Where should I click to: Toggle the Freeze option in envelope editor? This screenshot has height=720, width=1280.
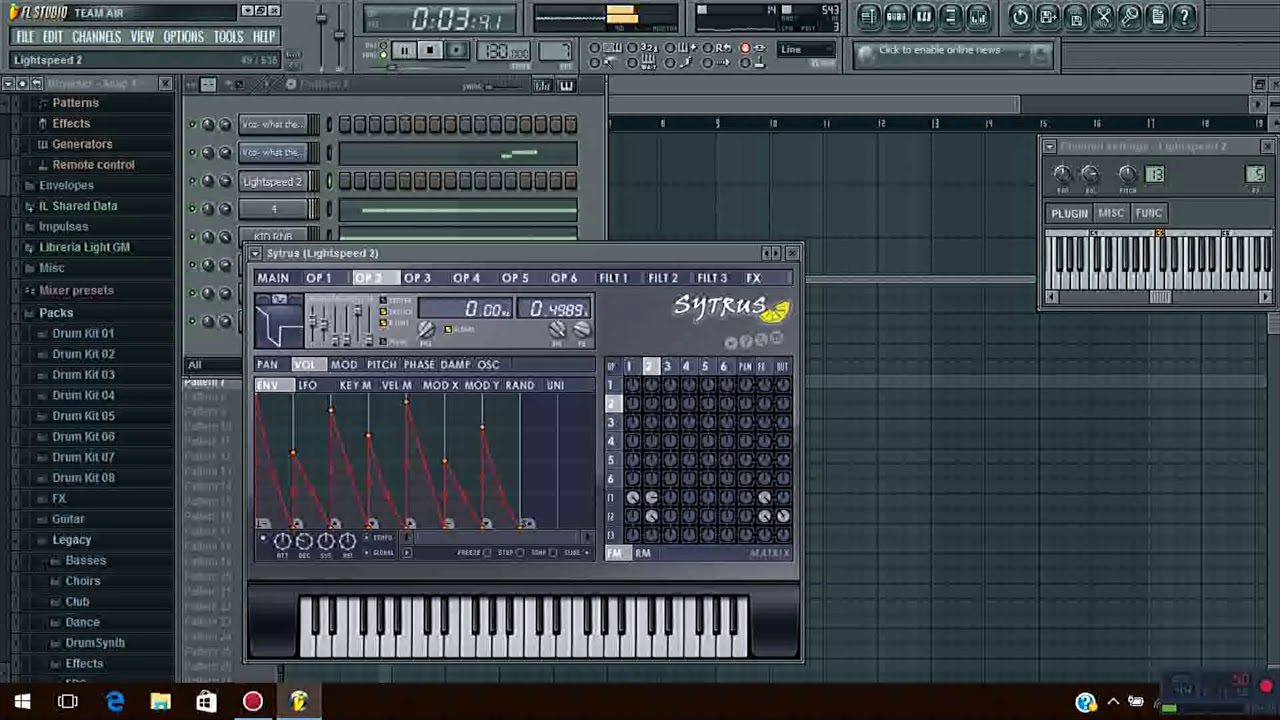[488, 553]
